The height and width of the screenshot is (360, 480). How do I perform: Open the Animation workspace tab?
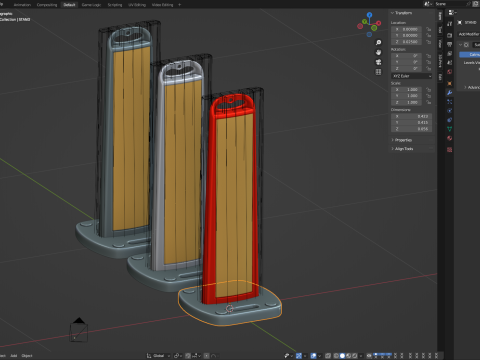(22, 5)
